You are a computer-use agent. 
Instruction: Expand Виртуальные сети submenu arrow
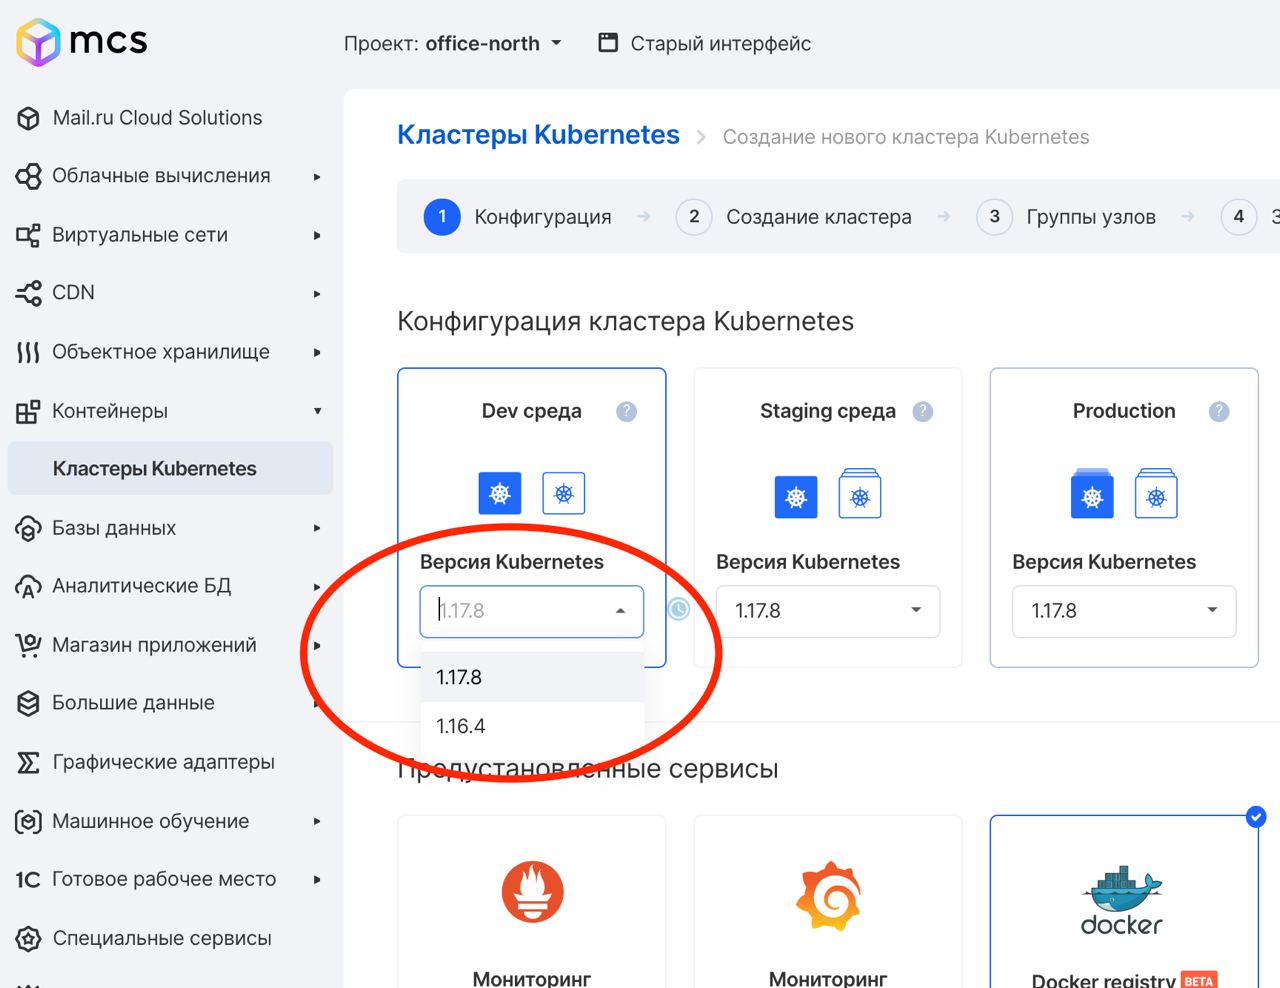317,236
